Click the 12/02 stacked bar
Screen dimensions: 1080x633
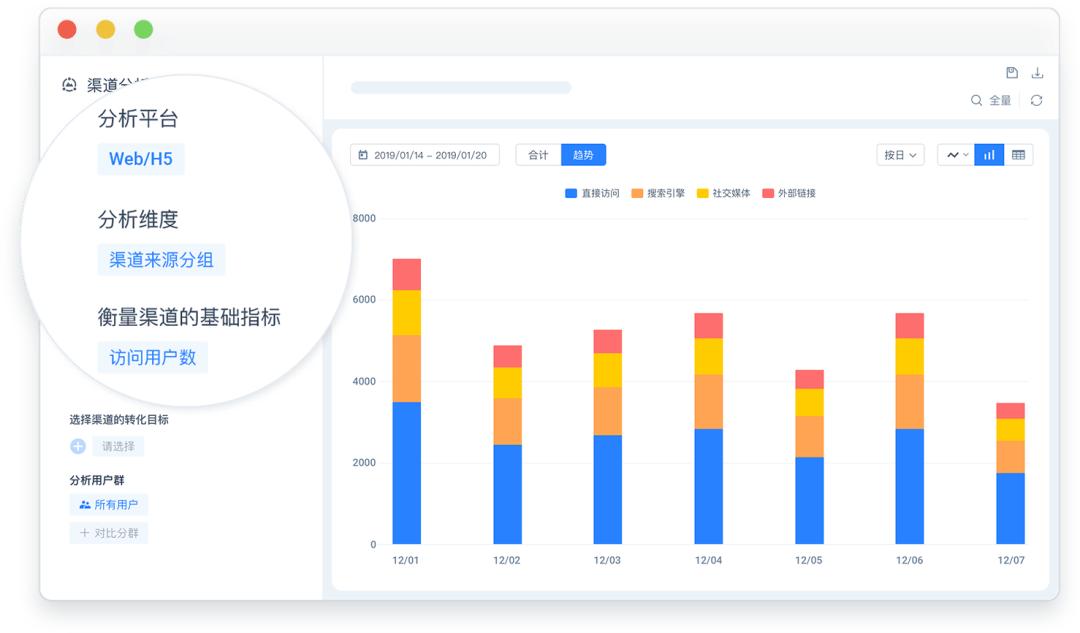[x=507, y=445]
